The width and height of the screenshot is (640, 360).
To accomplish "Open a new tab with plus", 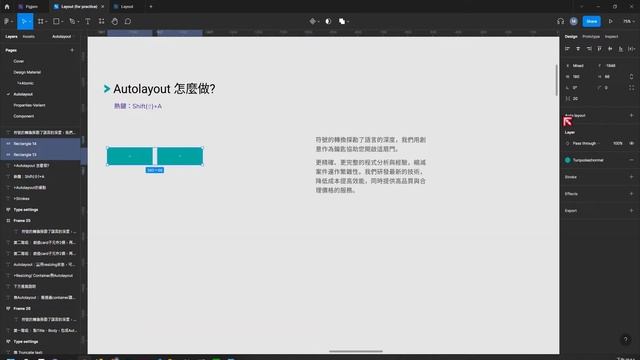I will tap(151, 7).
